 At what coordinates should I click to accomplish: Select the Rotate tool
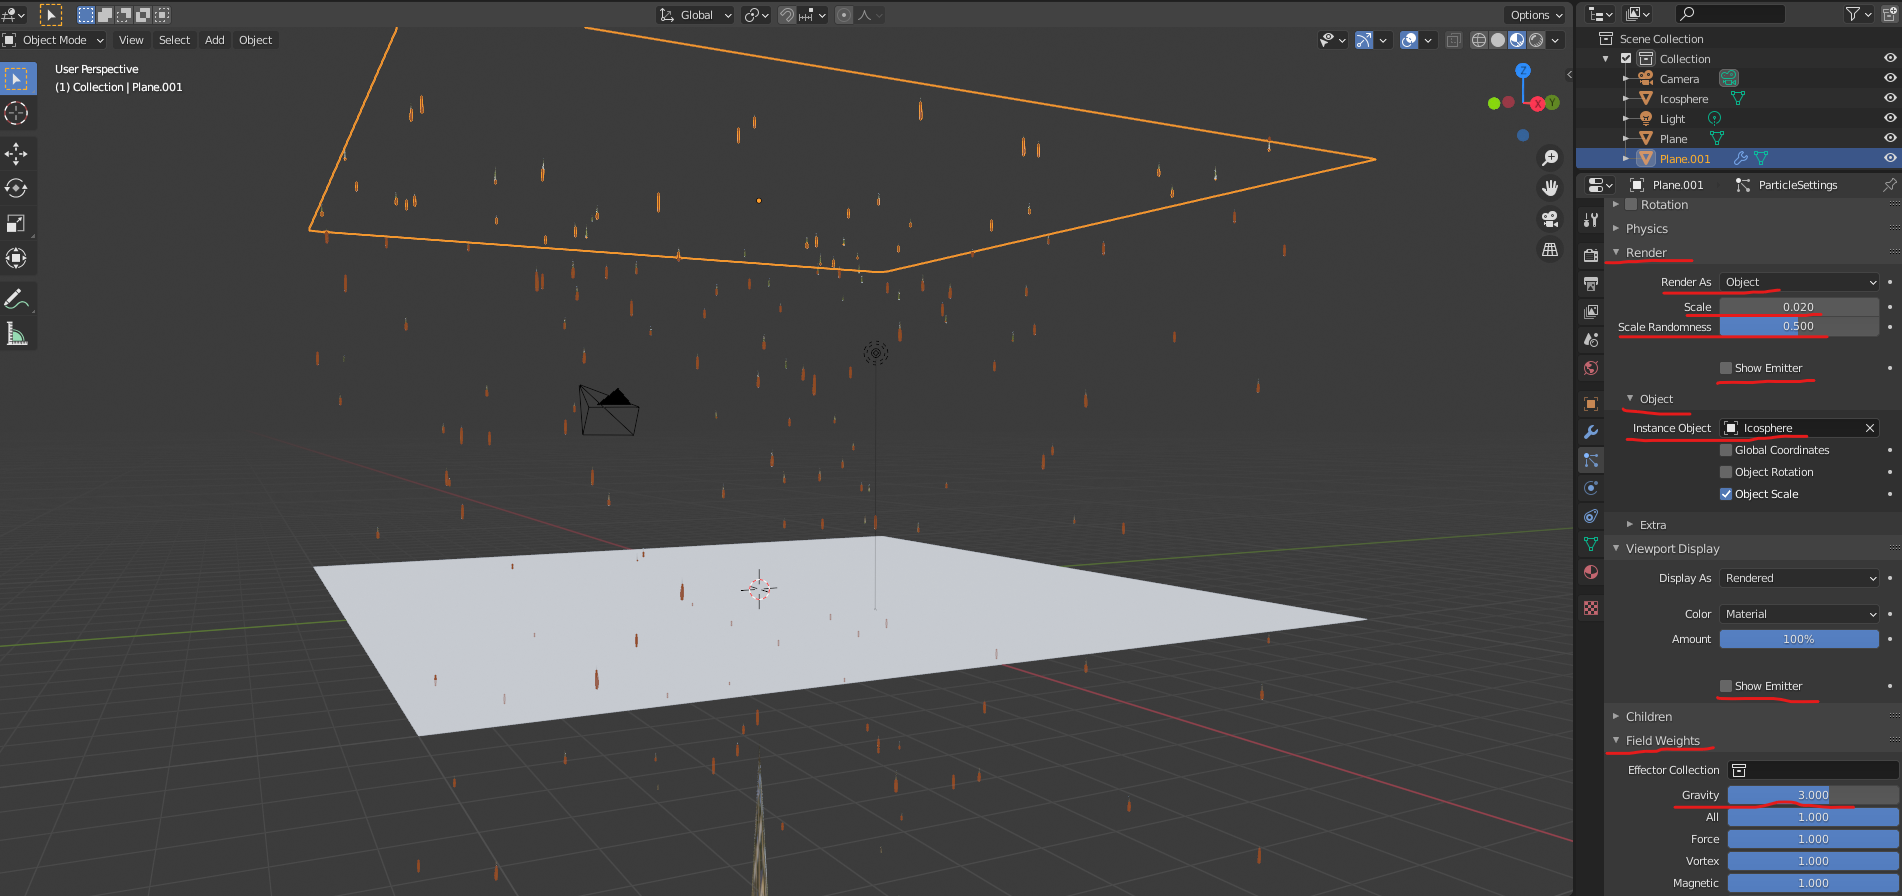click(x=16, y=188)
